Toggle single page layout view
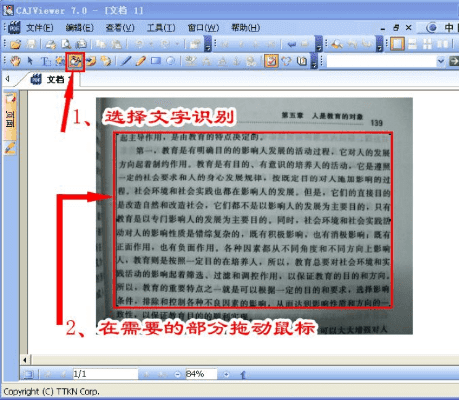459x400 pixels. 397,44
